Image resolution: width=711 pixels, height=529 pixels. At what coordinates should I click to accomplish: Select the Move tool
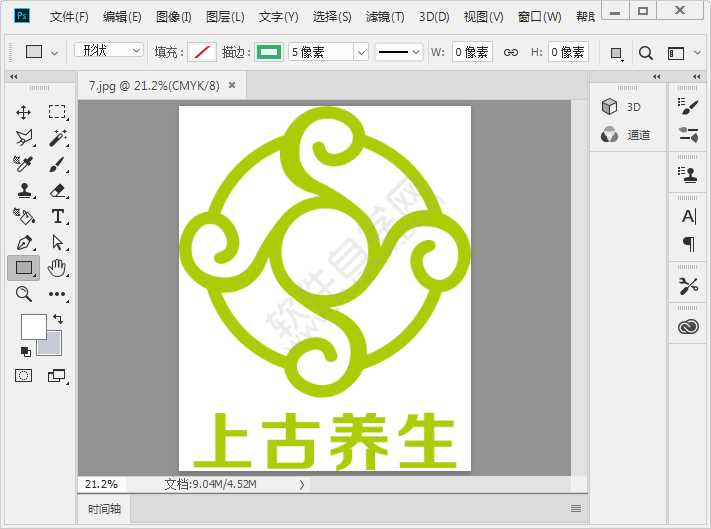pyautogui.click(x=24, y=112)
